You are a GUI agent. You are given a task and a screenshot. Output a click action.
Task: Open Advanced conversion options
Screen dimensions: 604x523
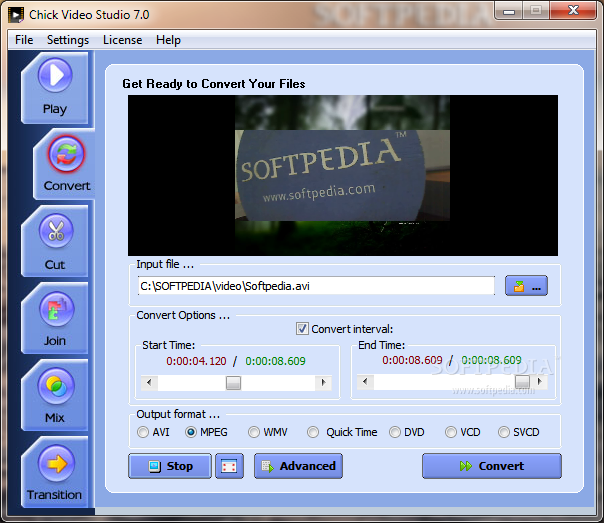pos(298,466)
